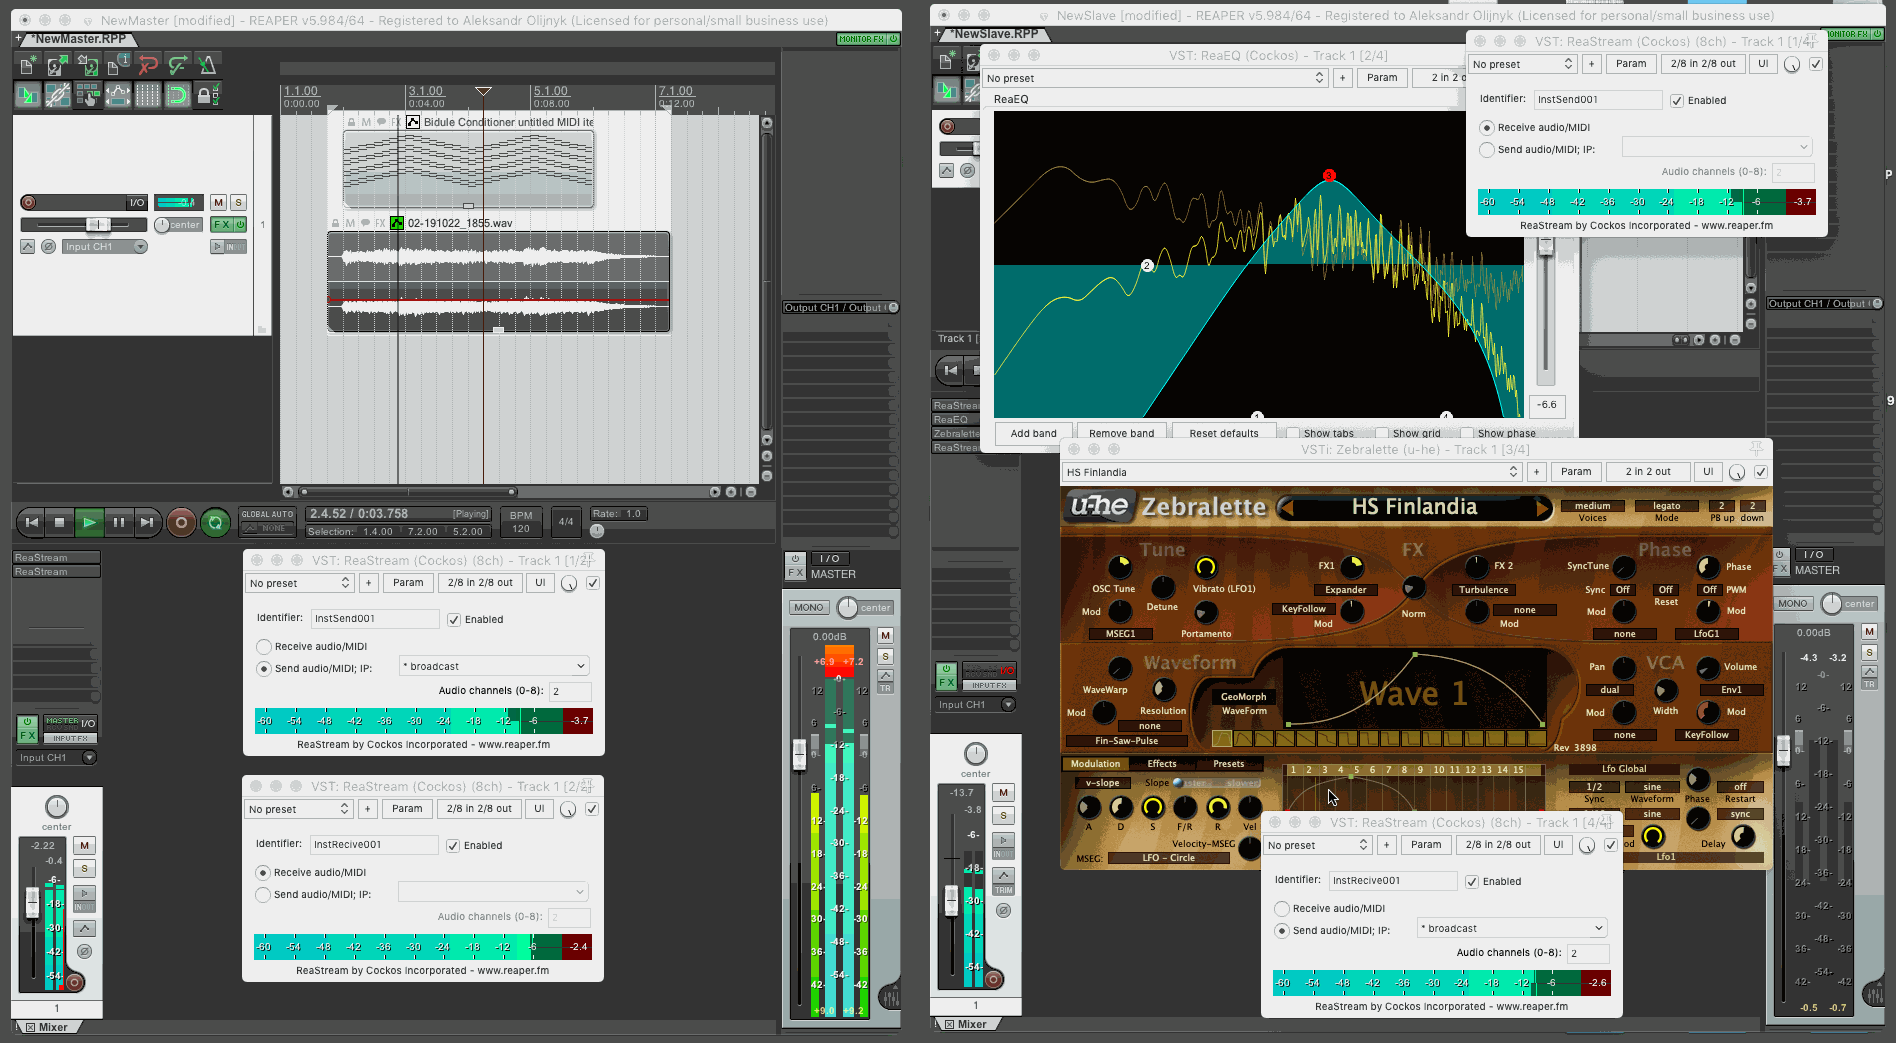Toggle envelope move-with-items icon in NewMaster

click(x=118, y=95)
